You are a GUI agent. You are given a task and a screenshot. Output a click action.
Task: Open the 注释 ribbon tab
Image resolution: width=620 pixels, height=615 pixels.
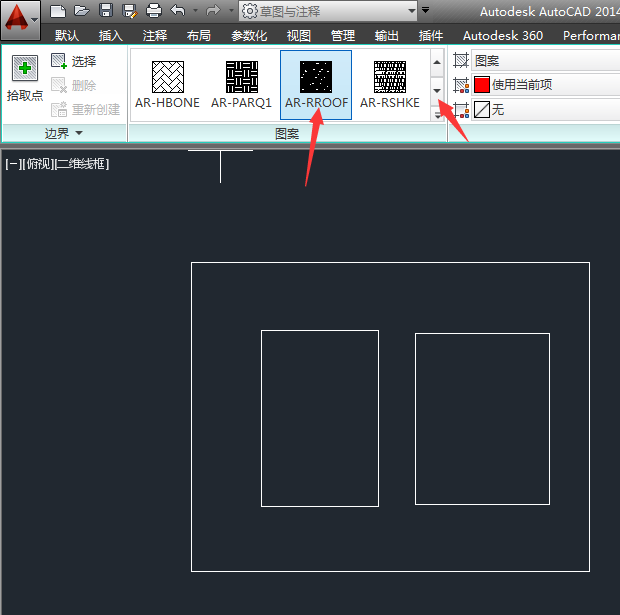coord(155,36)
